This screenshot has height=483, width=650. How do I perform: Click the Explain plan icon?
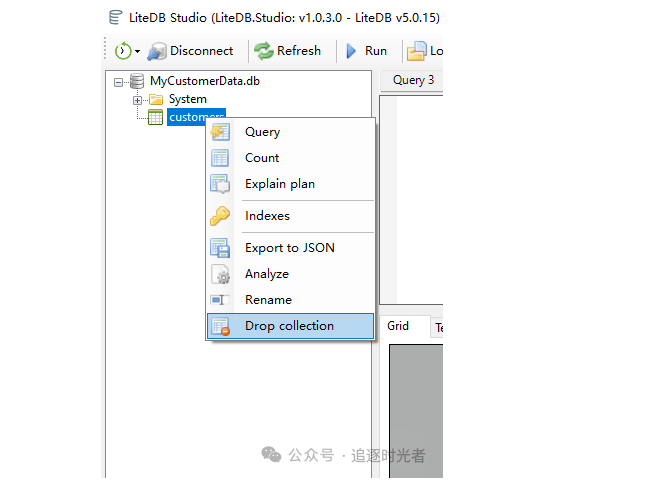(x=220, y=184)
